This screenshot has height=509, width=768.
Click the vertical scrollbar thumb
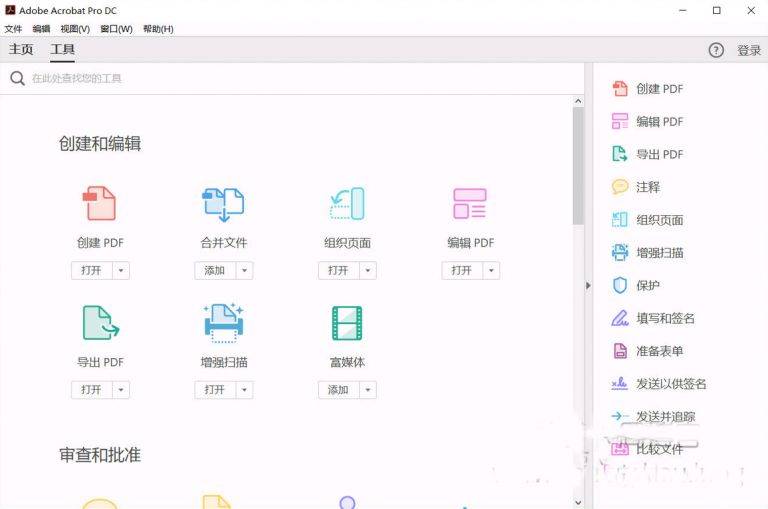tap(578, 166)
